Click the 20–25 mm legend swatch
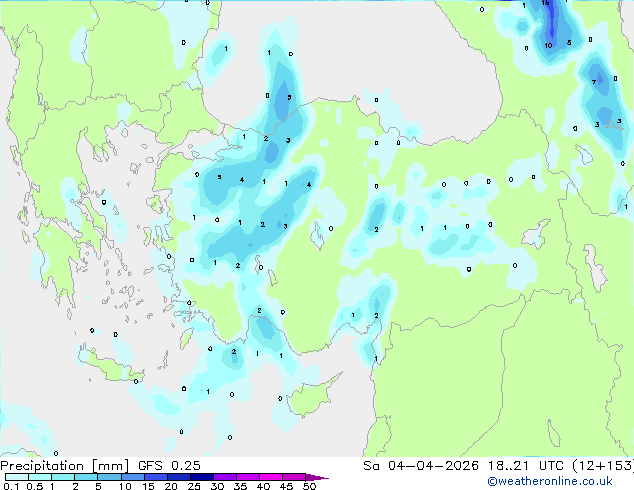The height and width of the screenshot is (490, 634). [x=178, y=477]
